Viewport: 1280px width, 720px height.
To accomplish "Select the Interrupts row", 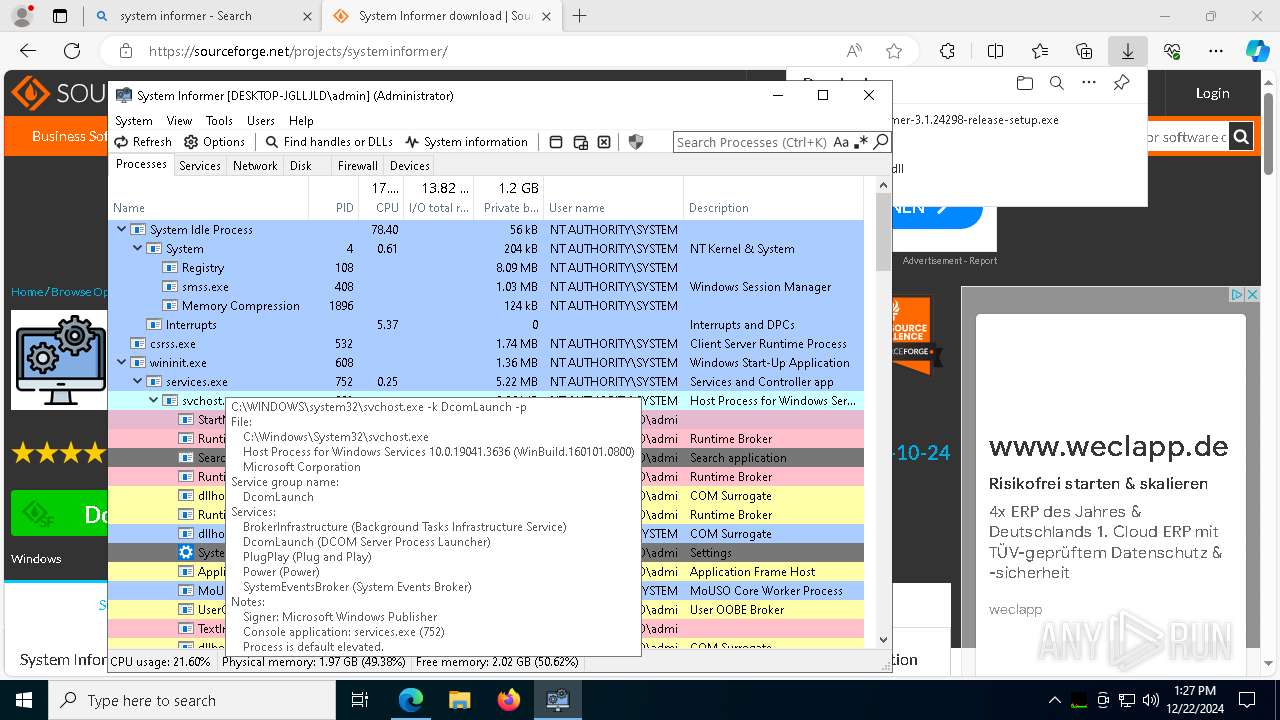I will (486, 324).
